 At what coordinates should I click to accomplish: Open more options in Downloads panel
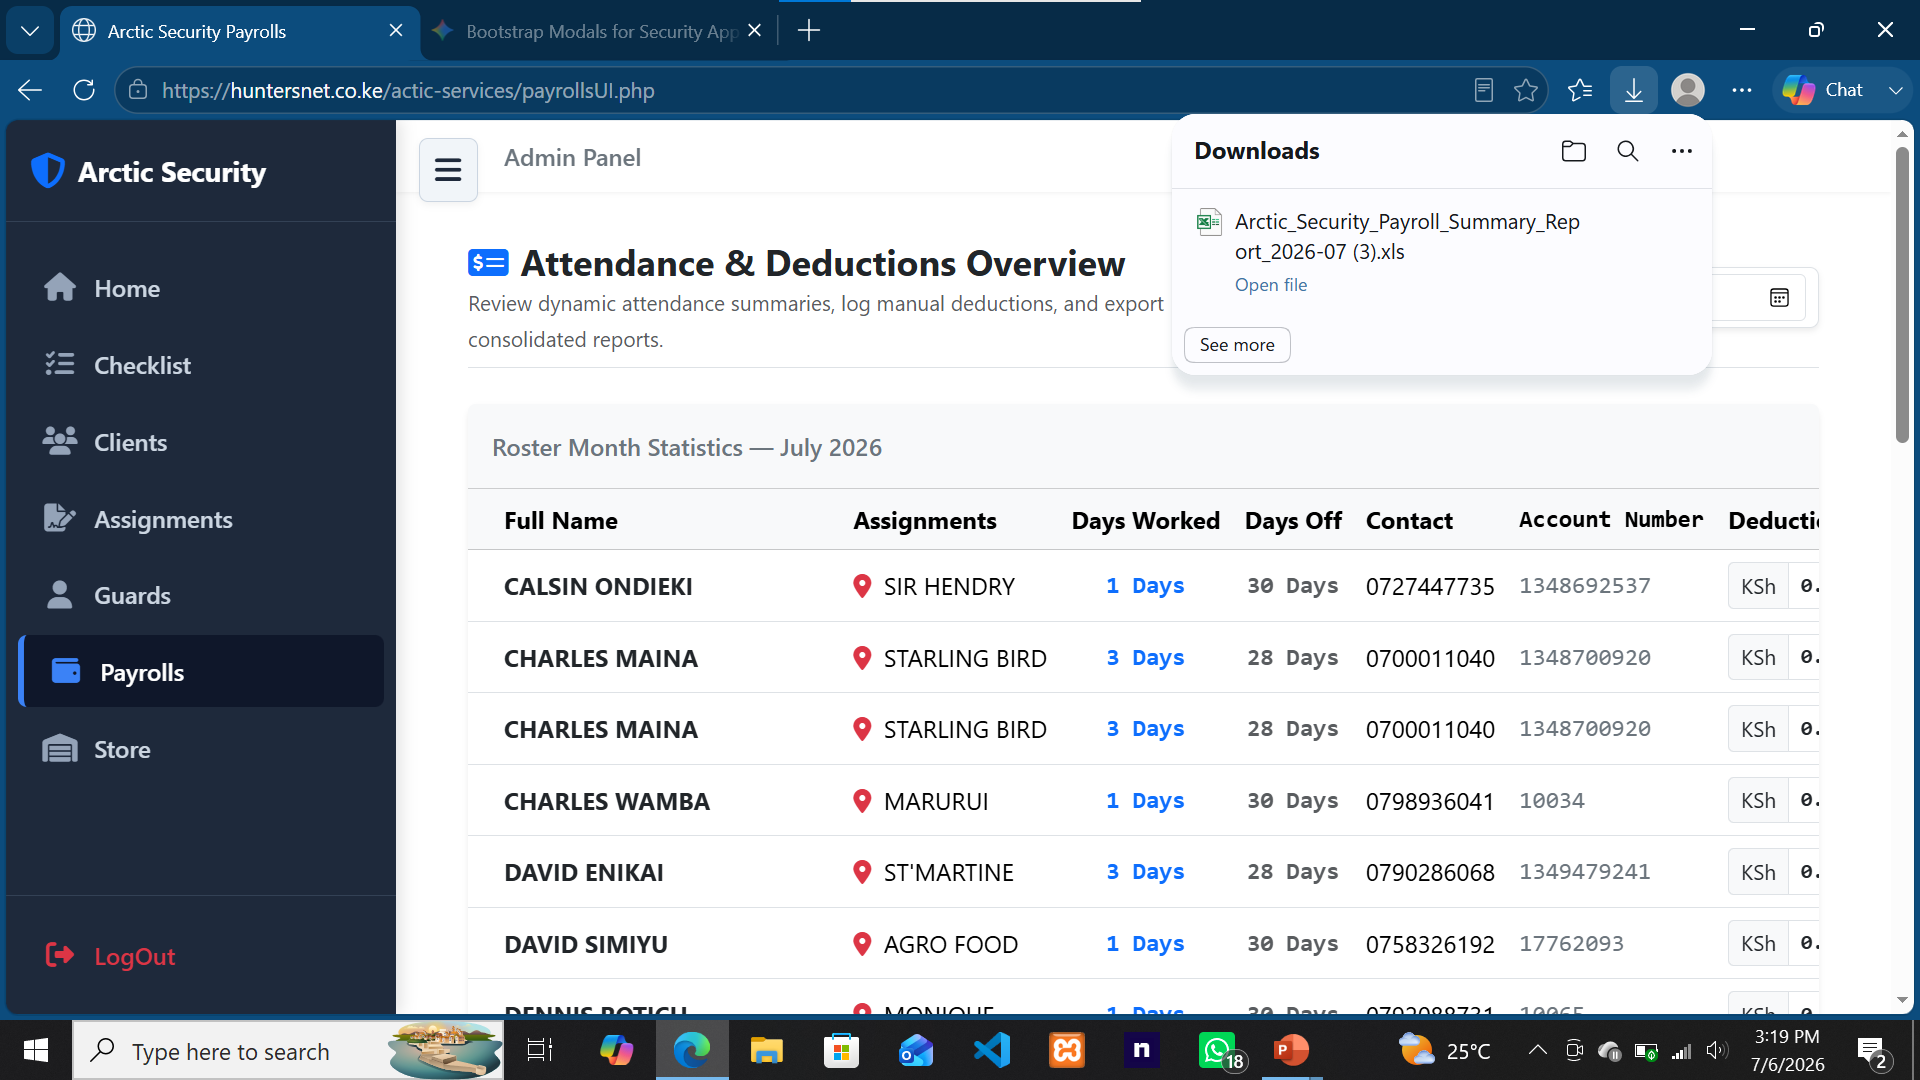pyautogui.click(x=1682, y=151)
